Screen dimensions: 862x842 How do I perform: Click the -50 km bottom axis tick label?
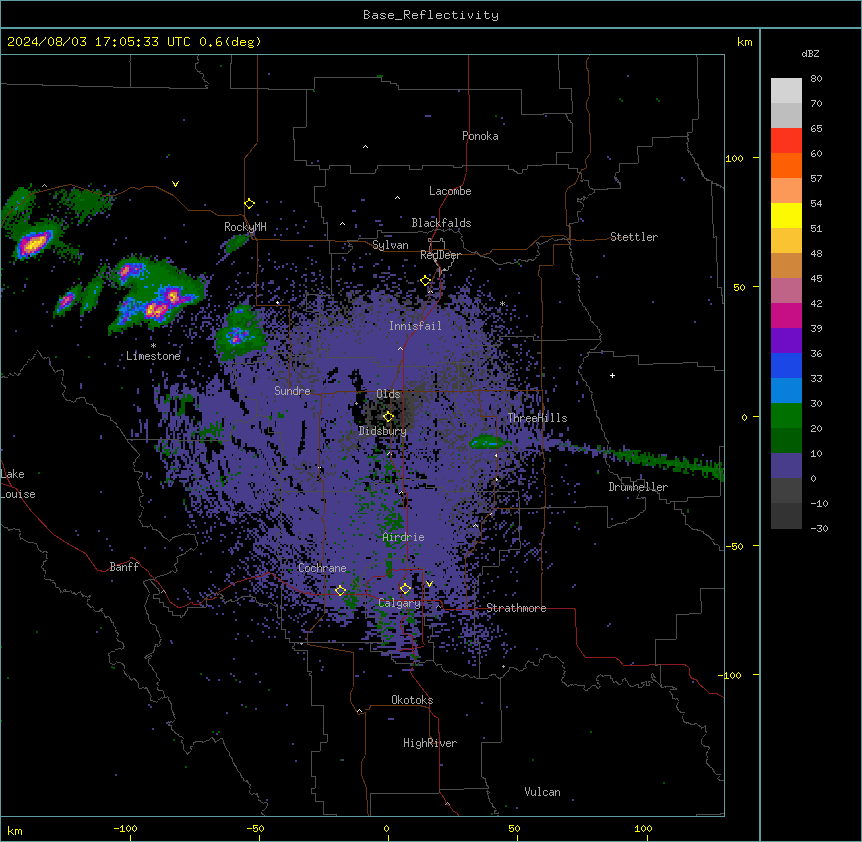coord(255,828)
